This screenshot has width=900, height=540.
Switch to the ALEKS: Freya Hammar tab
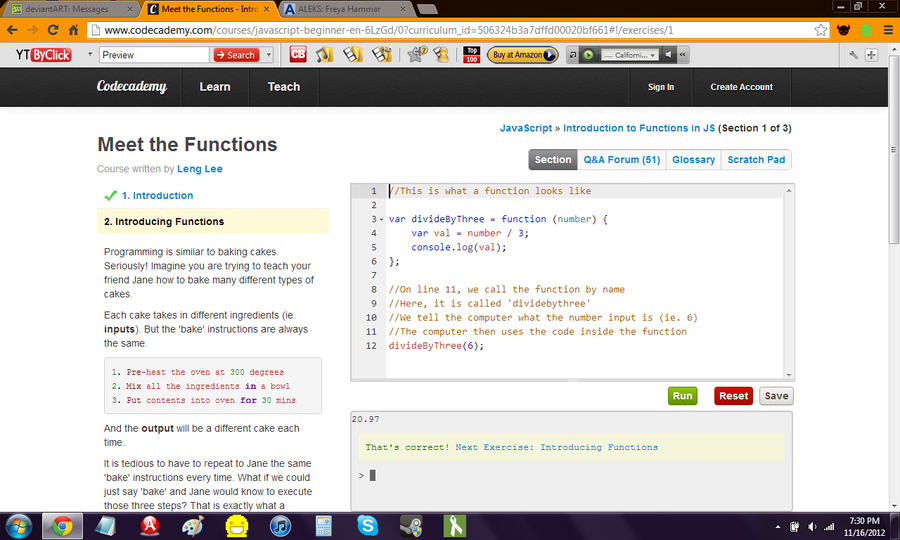pos(339,9)
